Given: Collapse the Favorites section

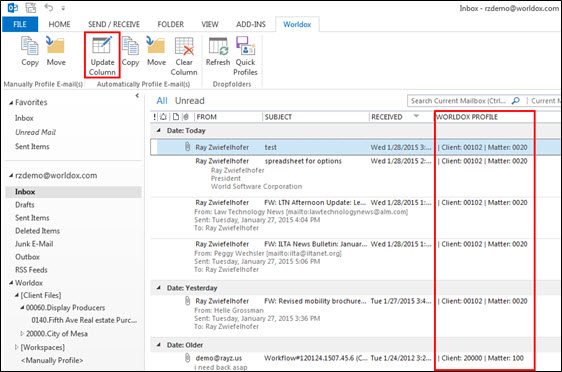Looking at the screenshot, I should tap(11, 103).
